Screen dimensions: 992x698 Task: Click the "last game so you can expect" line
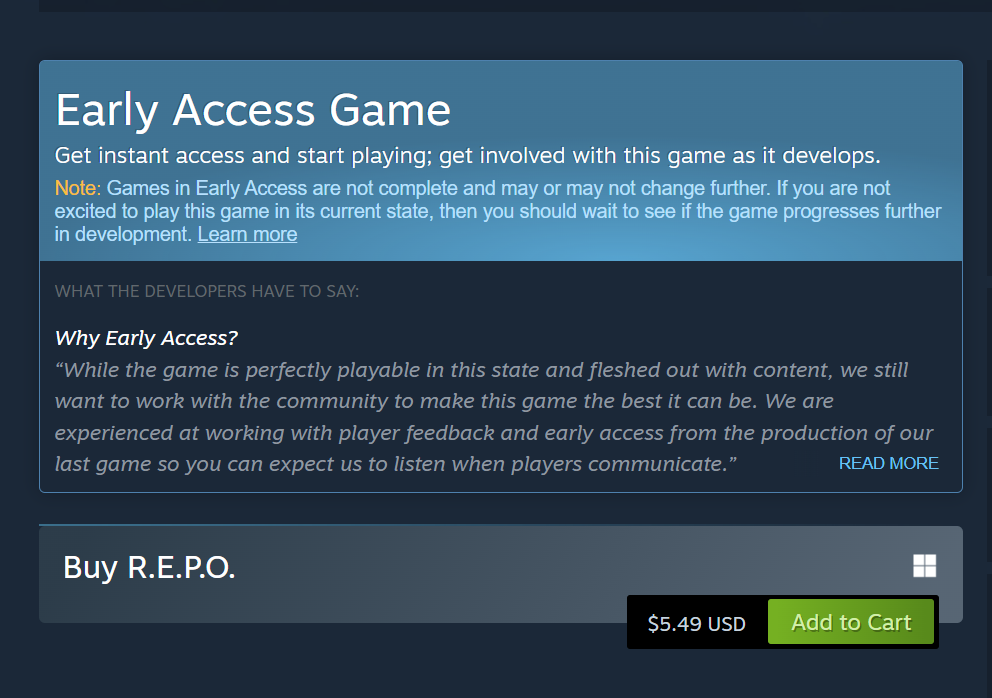395,464
